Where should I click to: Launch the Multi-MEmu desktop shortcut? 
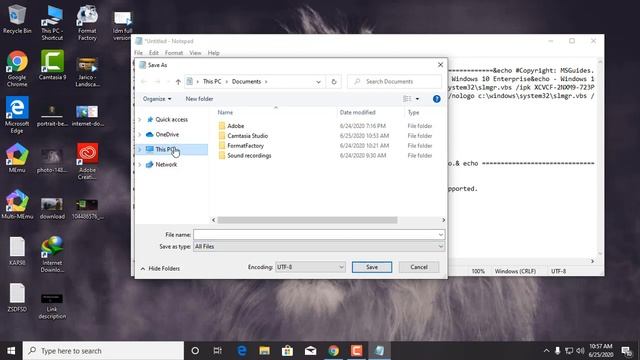pyautogui.click(x=17, y=204)
